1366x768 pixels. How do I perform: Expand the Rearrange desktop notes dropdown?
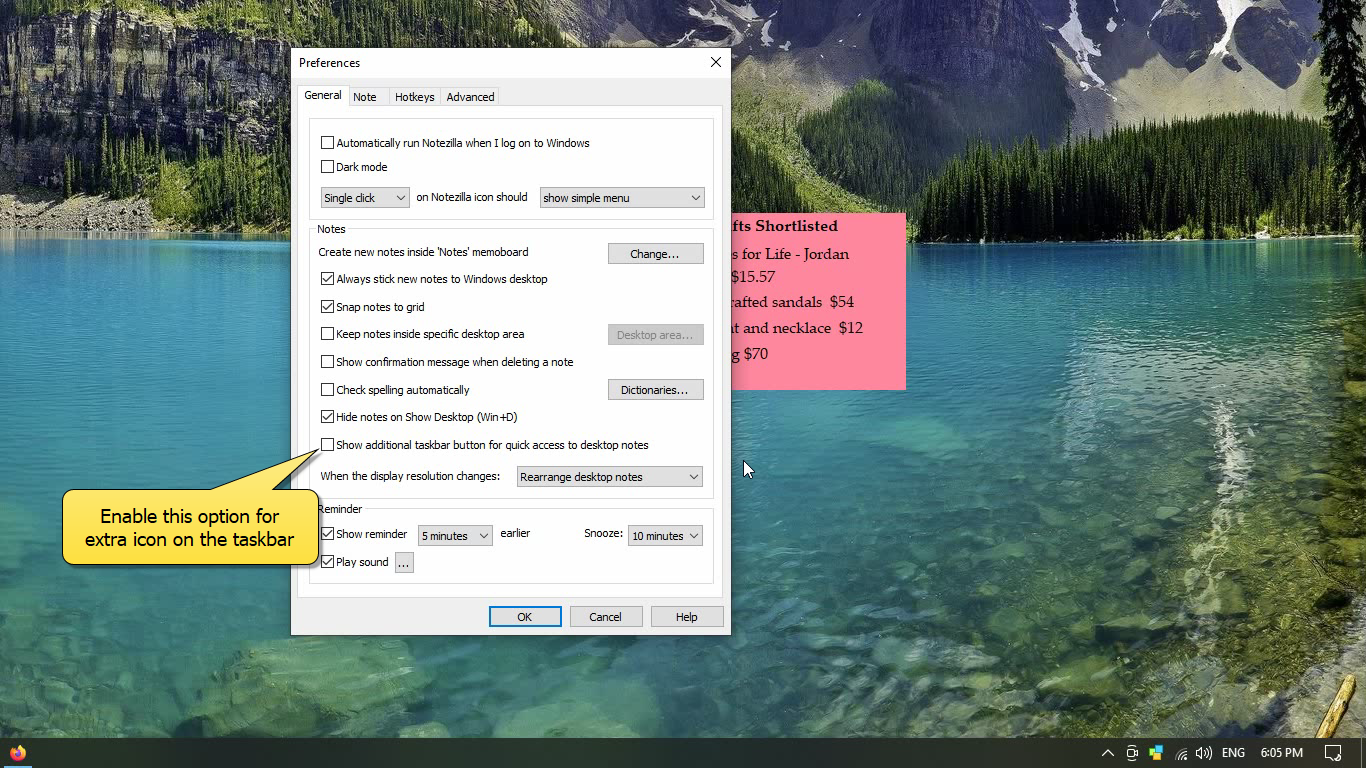(610, 477)
